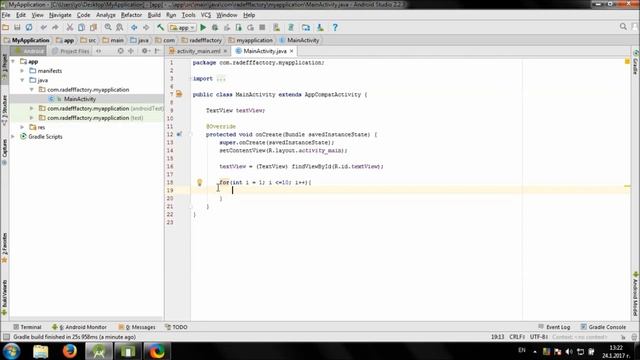
Task: Click the Undo arrow icon
Action: (44, 27)
